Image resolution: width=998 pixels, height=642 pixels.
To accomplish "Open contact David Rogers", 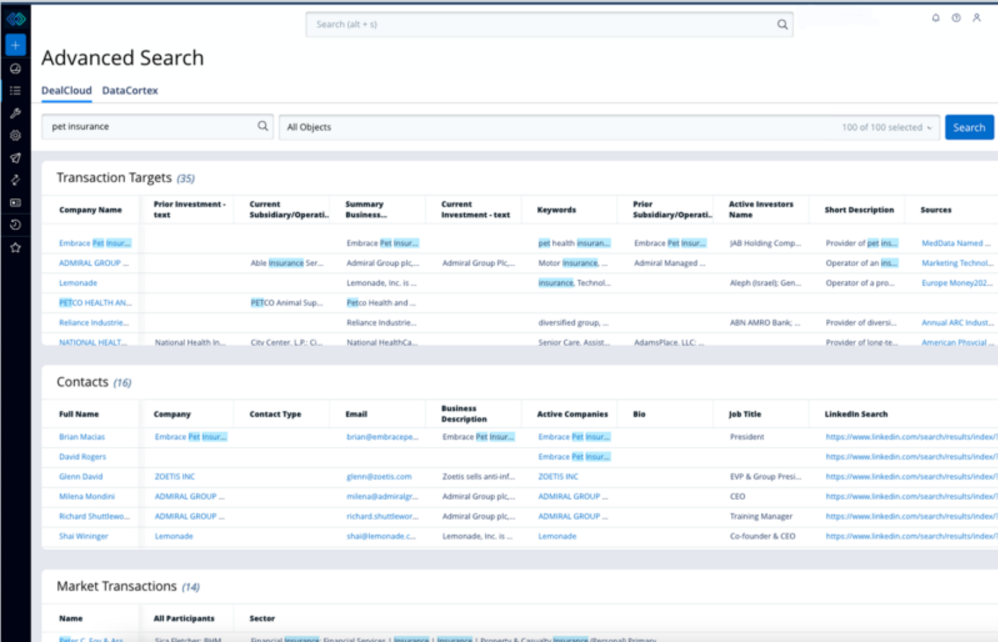I will click(82, 456).
